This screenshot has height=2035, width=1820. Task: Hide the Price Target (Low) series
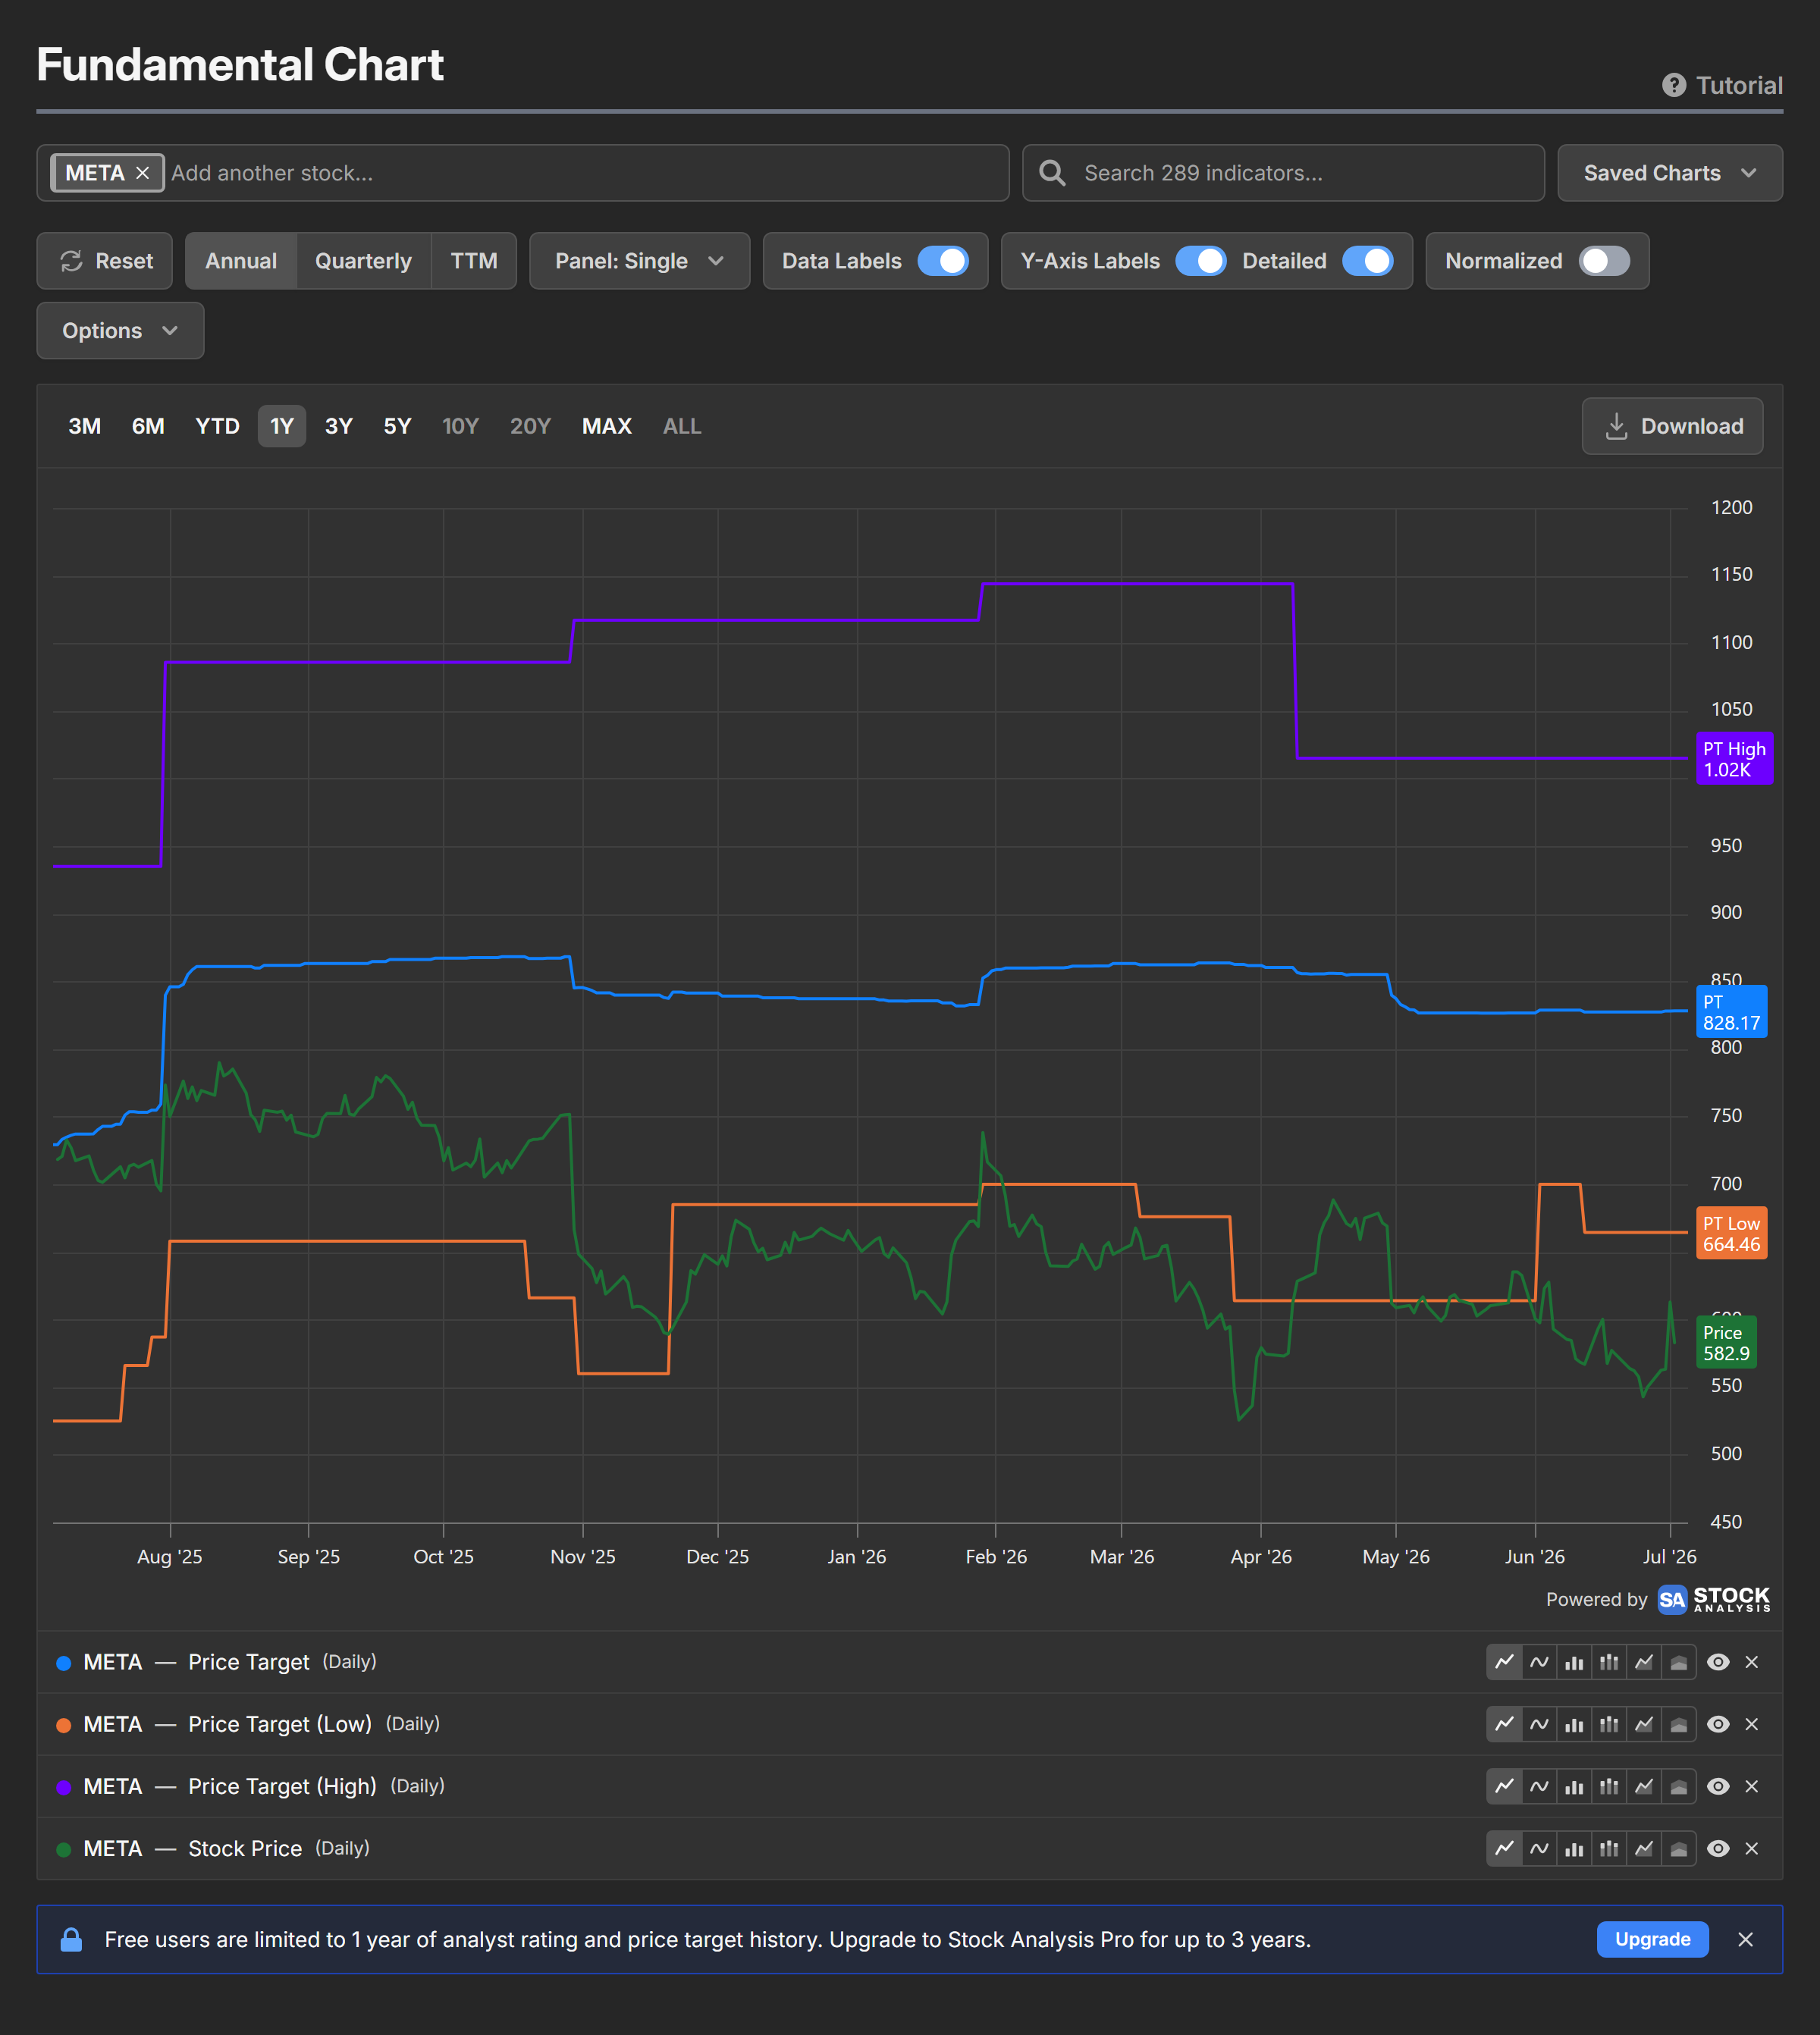[x=1718, y=1724]
